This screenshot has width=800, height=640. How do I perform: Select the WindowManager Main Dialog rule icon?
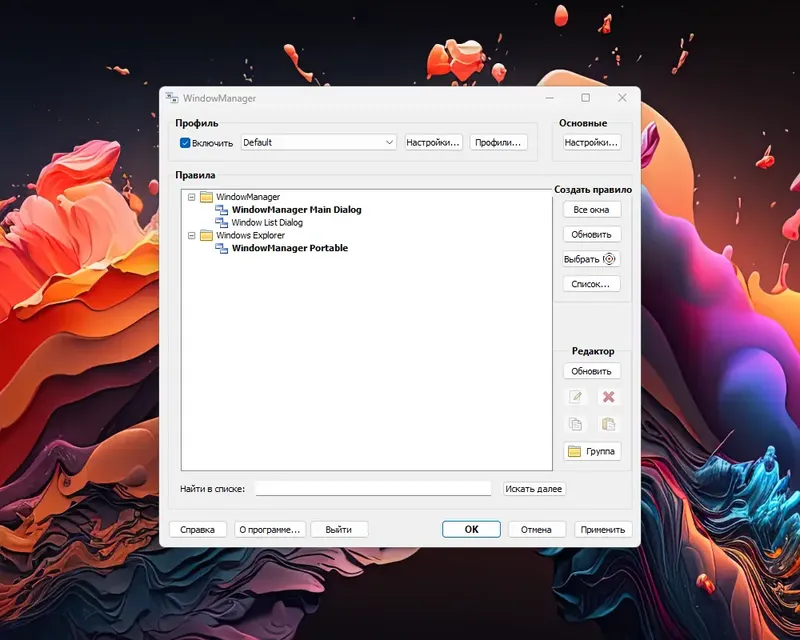(x=222, y=210)
